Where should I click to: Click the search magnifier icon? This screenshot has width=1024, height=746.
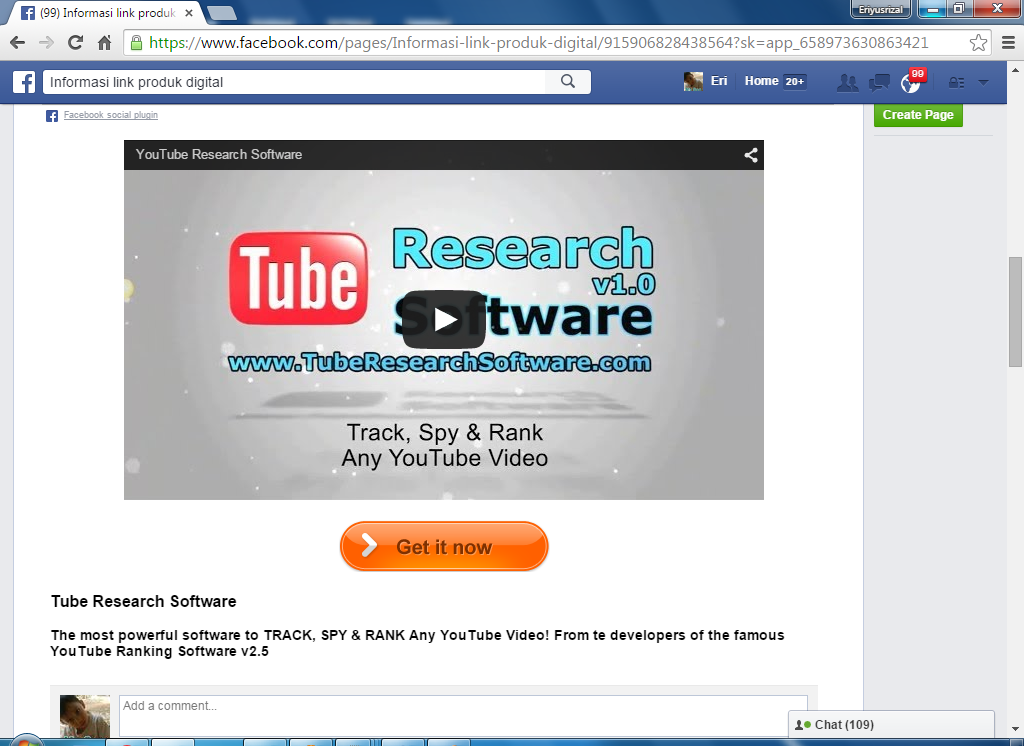pyautogui.click(x=568, y=82)
